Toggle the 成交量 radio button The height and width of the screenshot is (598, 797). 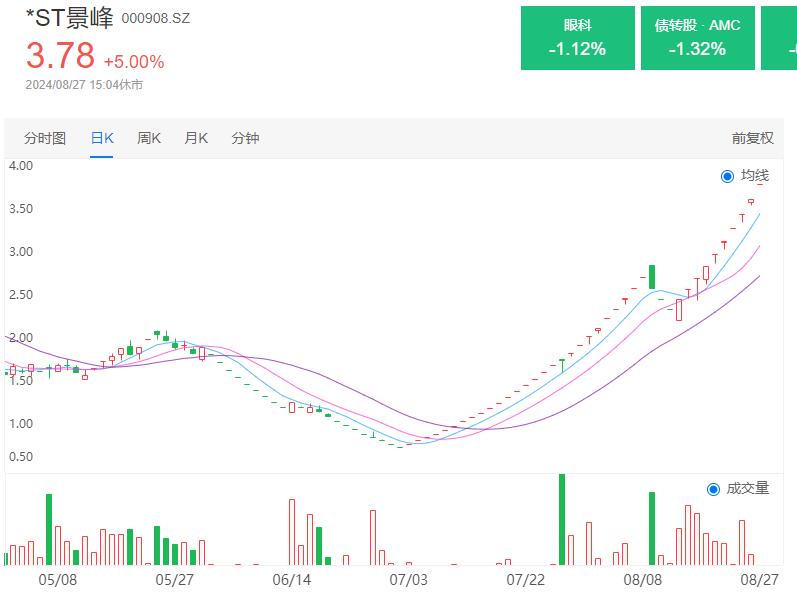(713, 489)
